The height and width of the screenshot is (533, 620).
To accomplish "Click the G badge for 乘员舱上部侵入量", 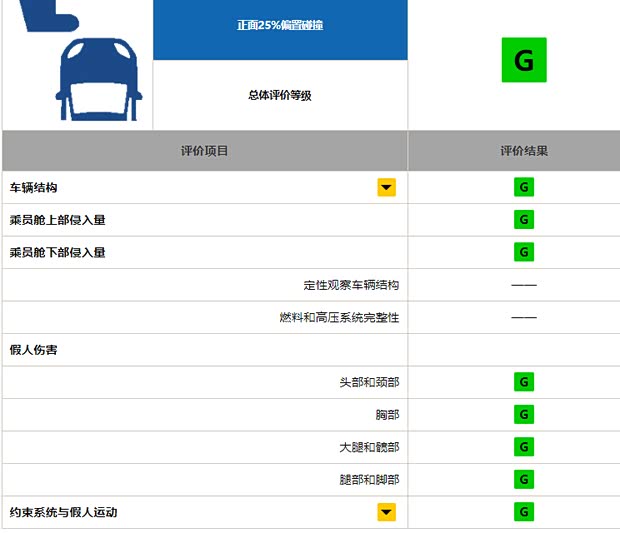I will coord(523,220).
